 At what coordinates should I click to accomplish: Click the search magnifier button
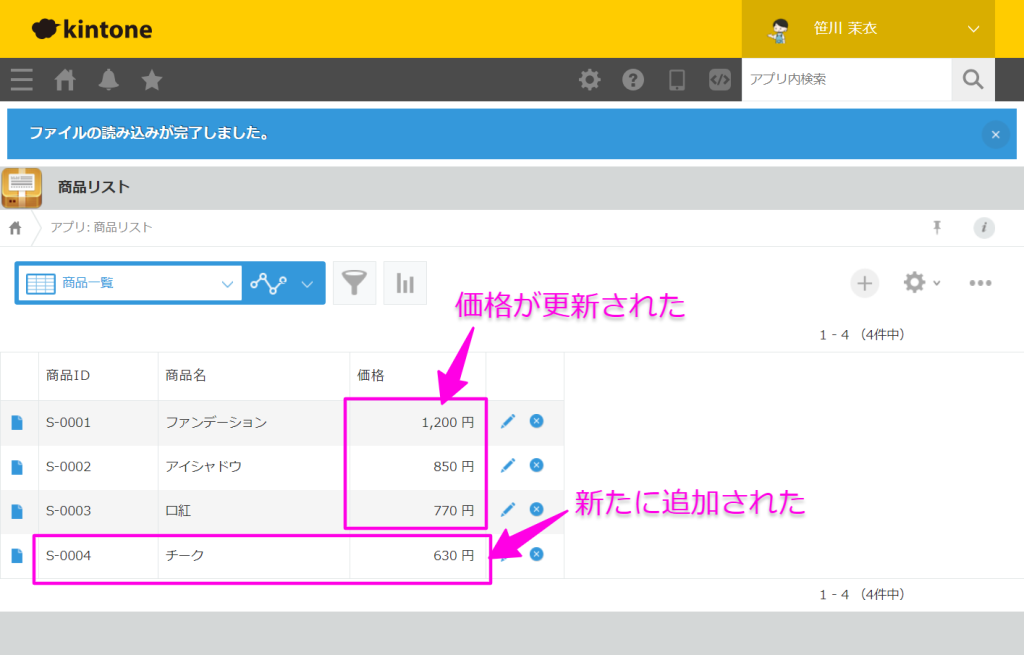(972, 79)
